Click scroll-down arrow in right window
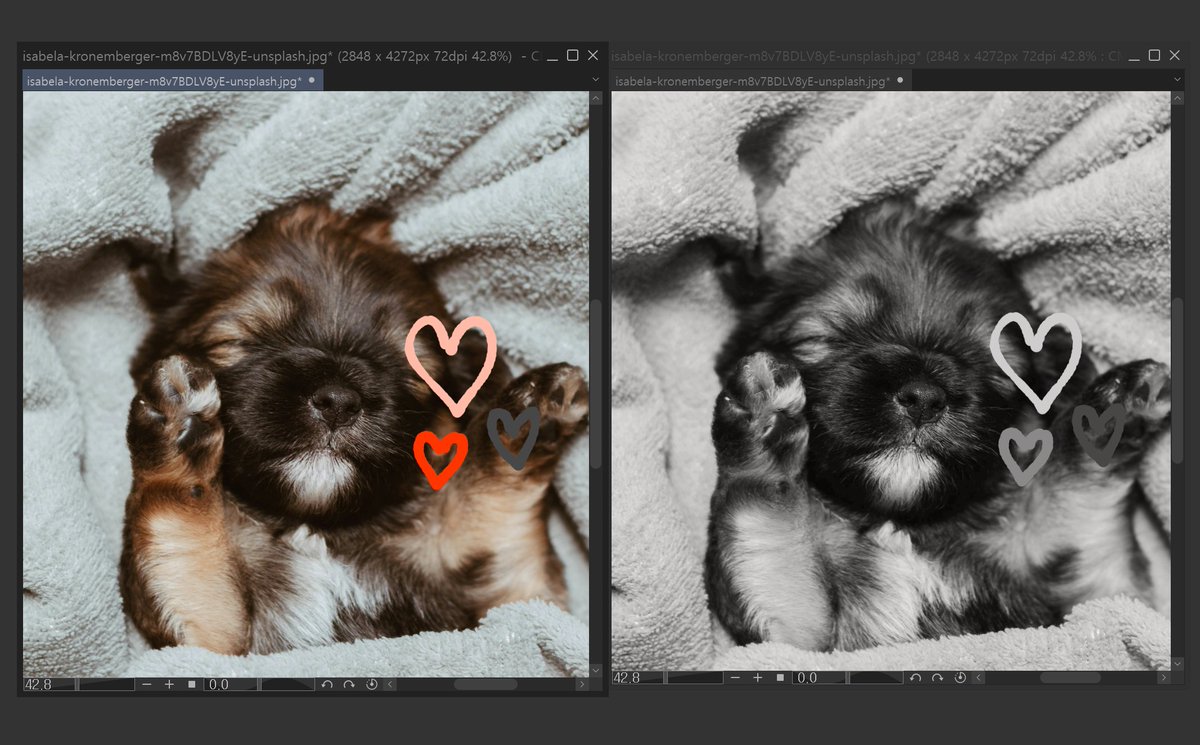The image size is (1200, 745). coord(1178,662)
